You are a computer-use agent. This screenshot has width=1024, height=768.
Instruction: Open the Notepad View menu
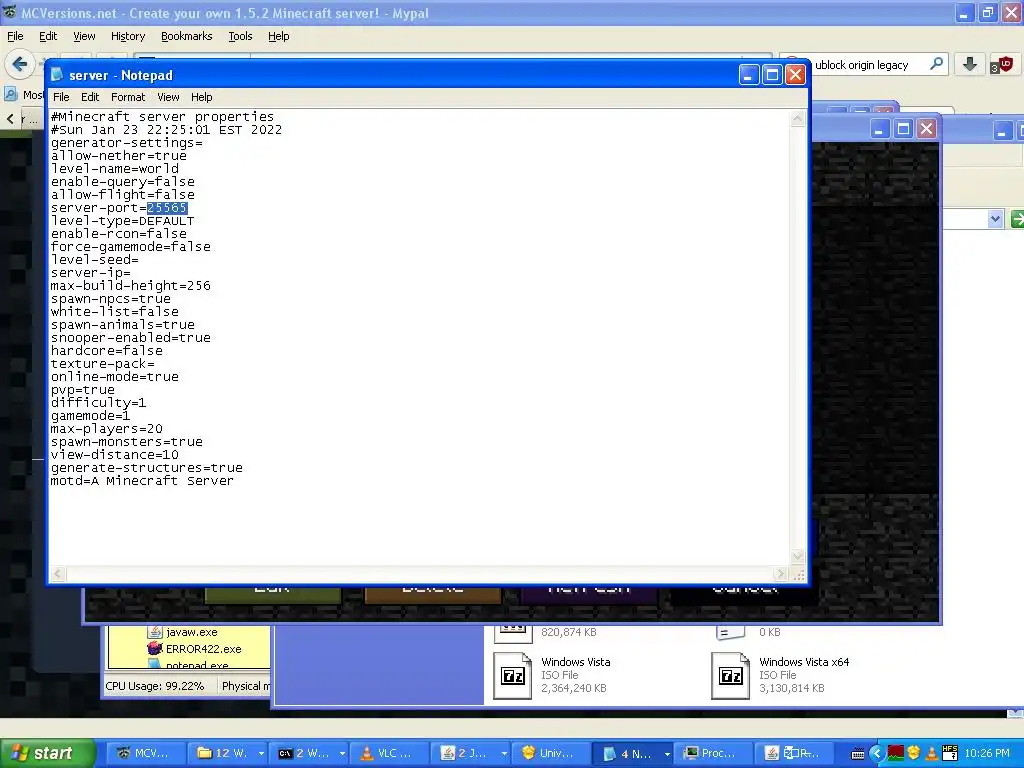[x=168, y=97]
